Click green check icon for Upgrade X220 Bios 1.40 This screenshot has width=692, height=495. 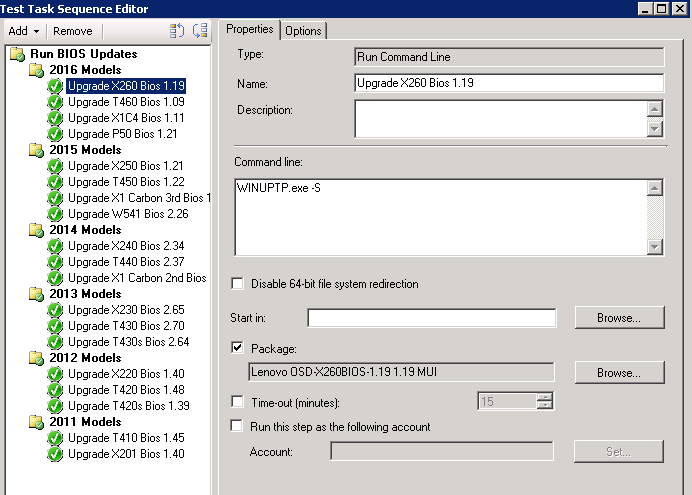click(55, 374)
